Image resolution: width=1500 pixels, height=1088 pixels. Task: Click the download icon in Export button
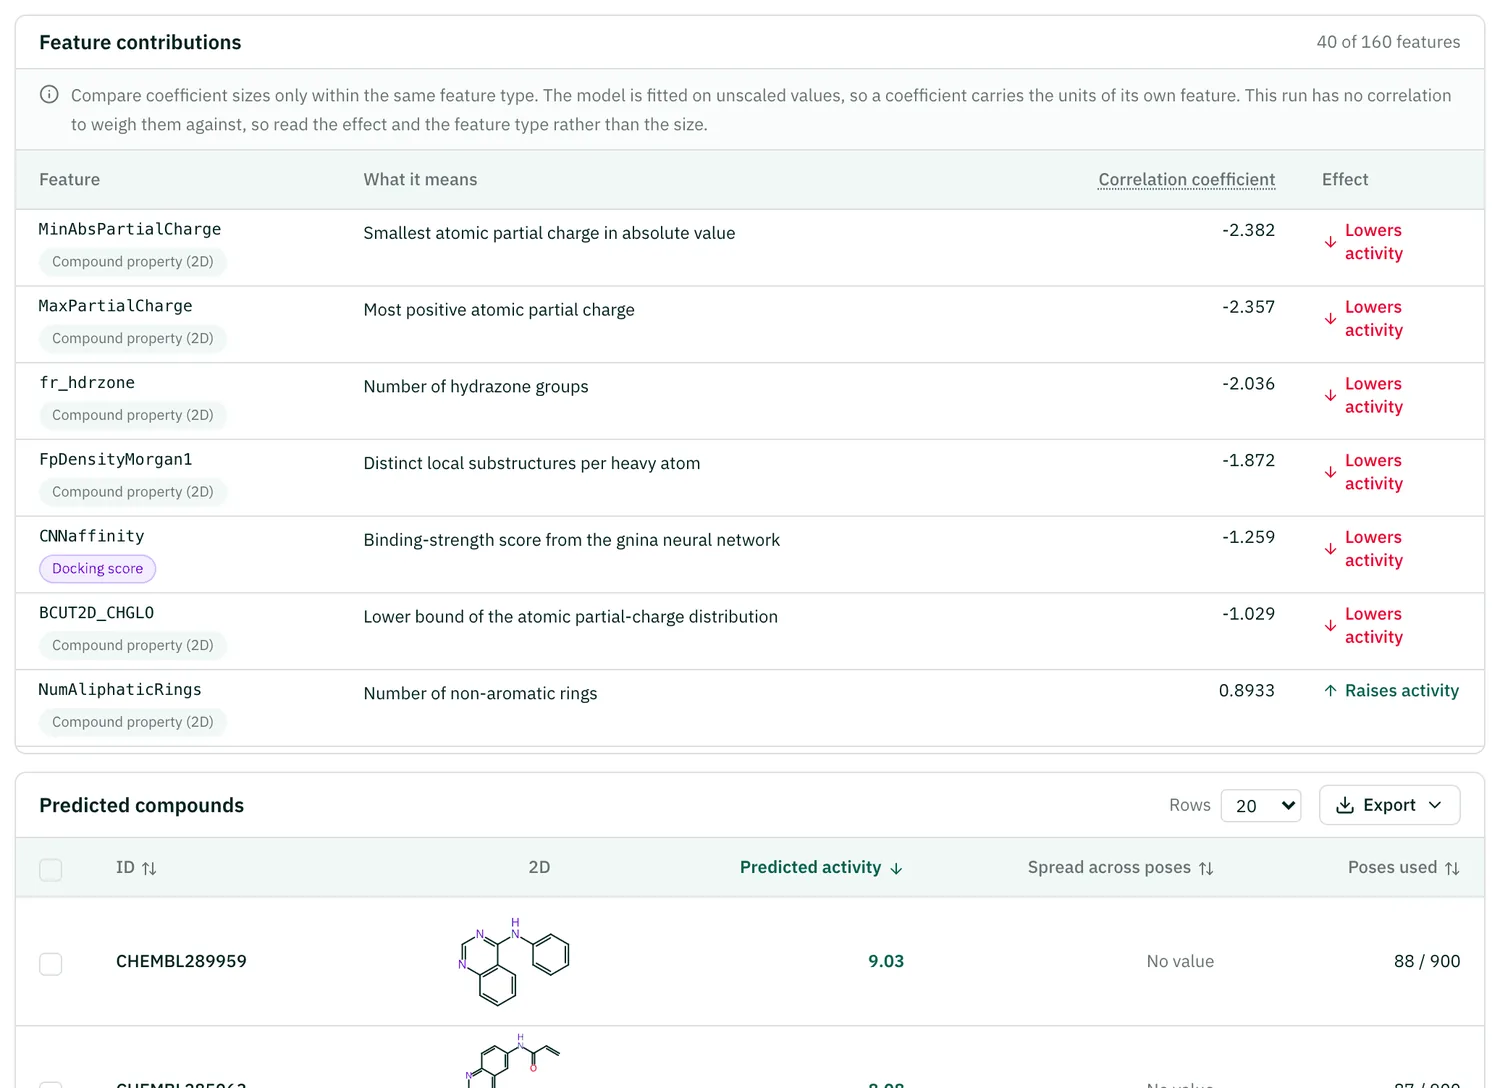(1345, 805)
